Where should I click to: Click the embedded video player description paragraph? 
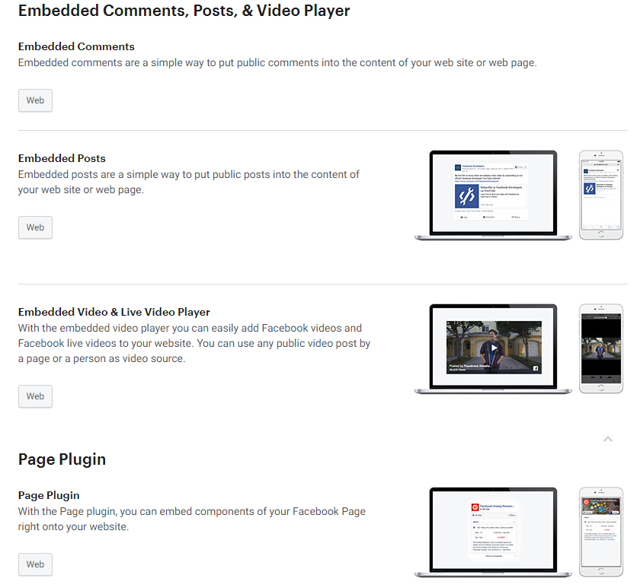pyautogui.click(x=194, y=343)
